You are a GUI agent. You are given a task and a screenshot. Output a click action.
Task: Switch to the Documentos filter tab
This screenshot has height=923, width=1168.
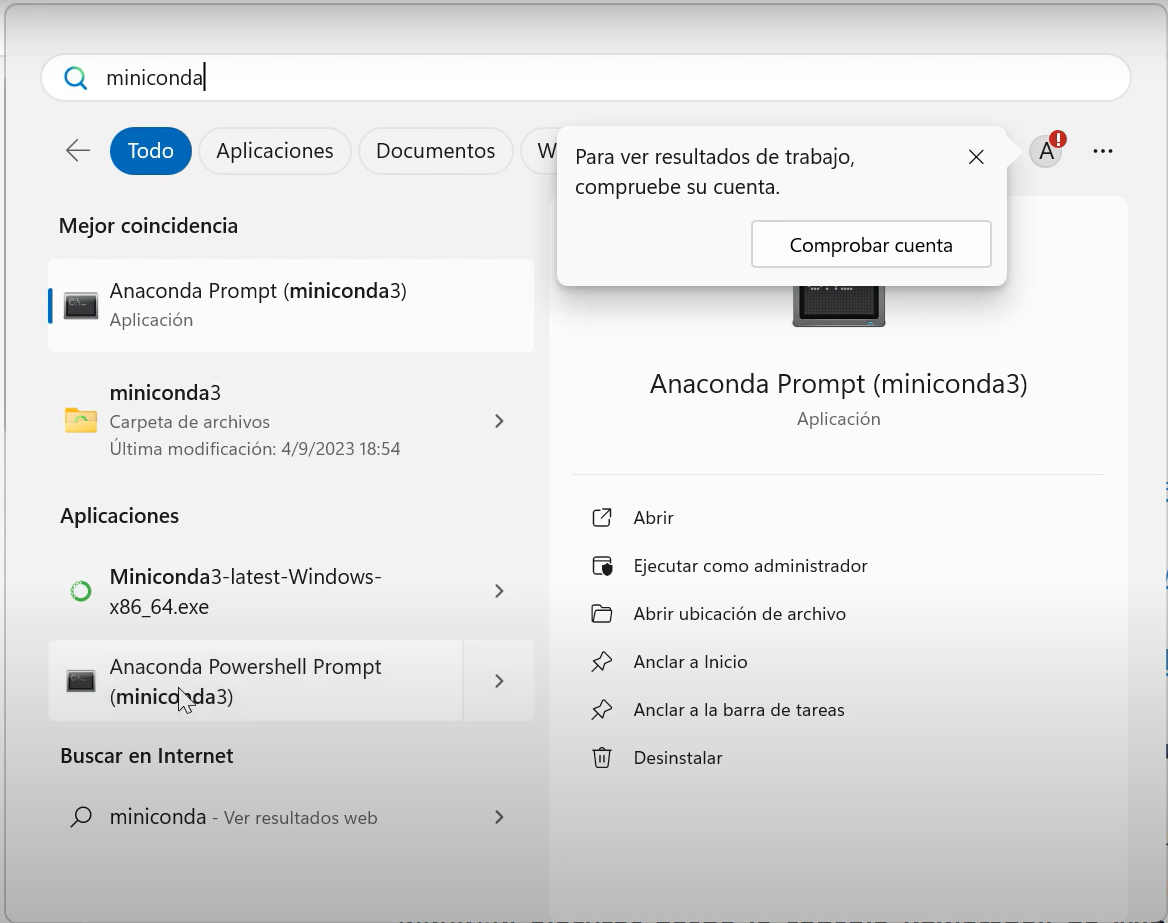coord(436,150)
